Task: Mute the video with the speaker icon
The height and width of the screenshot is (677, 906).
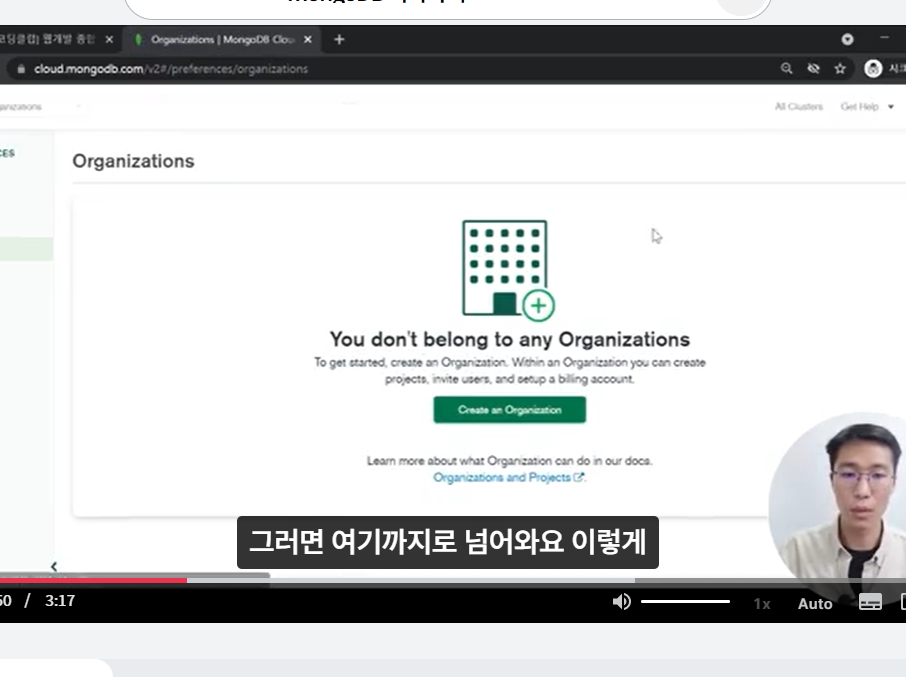Action: pyautogui.click(x=622, y=602)
